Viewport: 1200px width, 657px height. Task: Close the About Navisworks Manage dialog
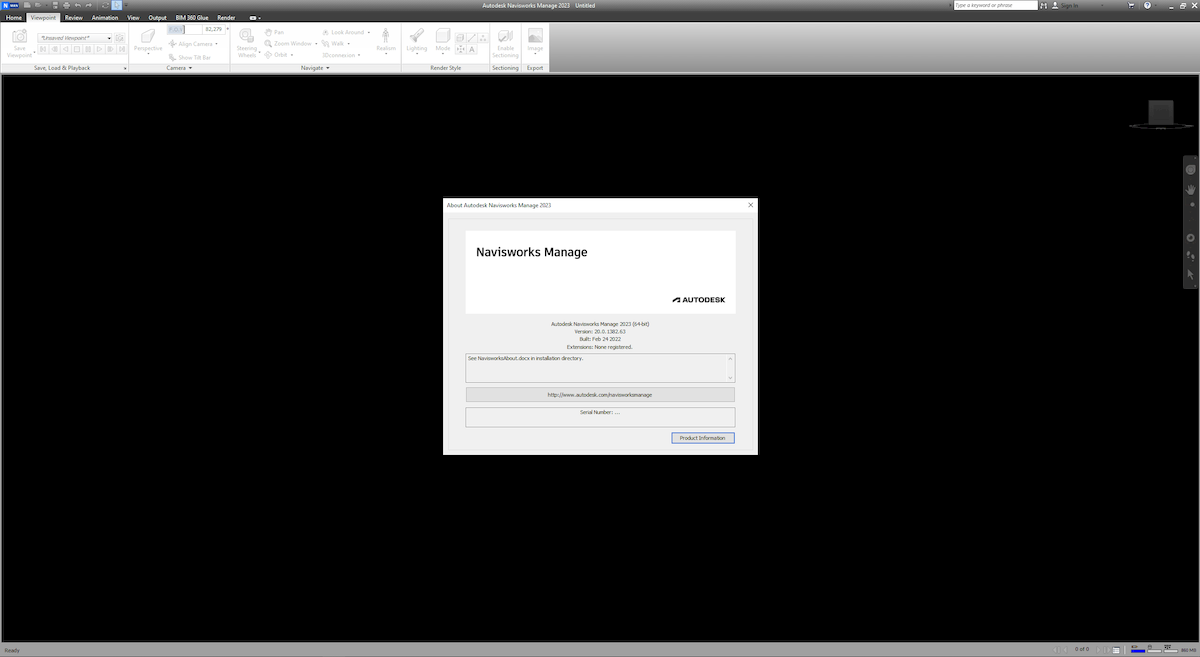pyautogui.click(x=750, y=205)
